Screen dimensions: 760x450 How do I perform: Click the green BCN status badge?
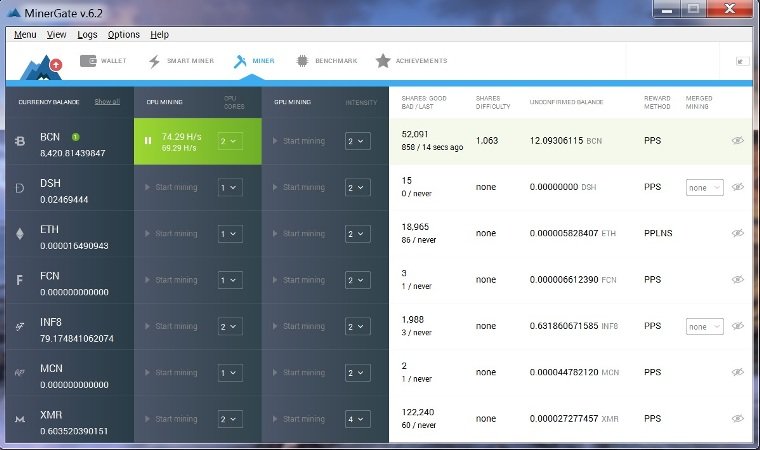(76, 136)
